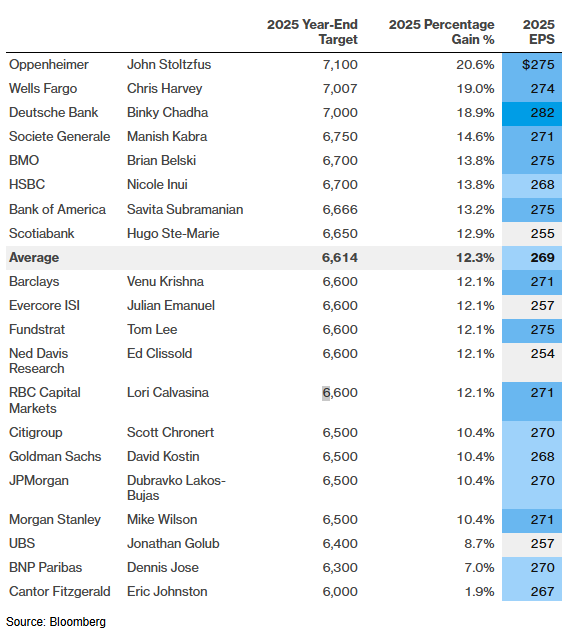Click the Source: Bloomberg text
The image size is (583, 642).
click(x=56, y=622)
